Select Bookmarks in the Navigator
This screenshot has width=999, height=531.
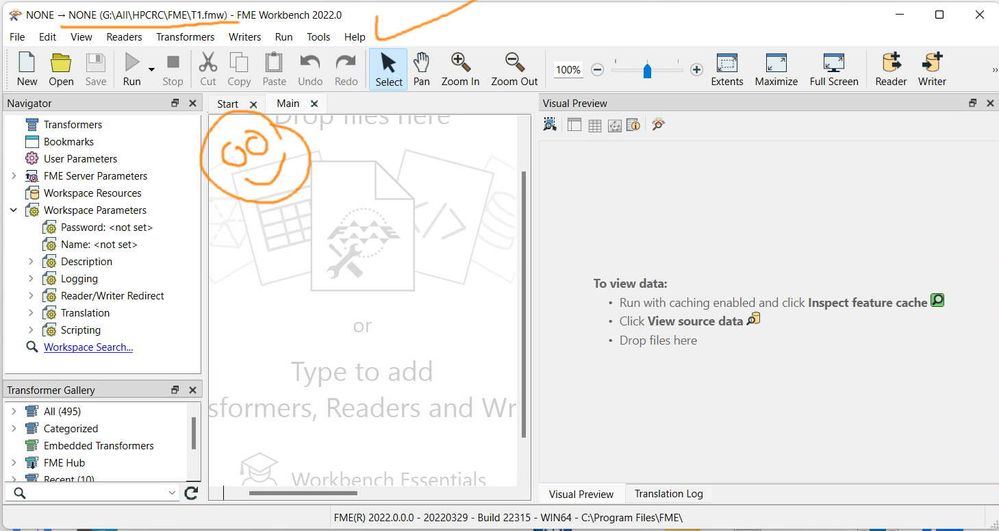[68, 142]
